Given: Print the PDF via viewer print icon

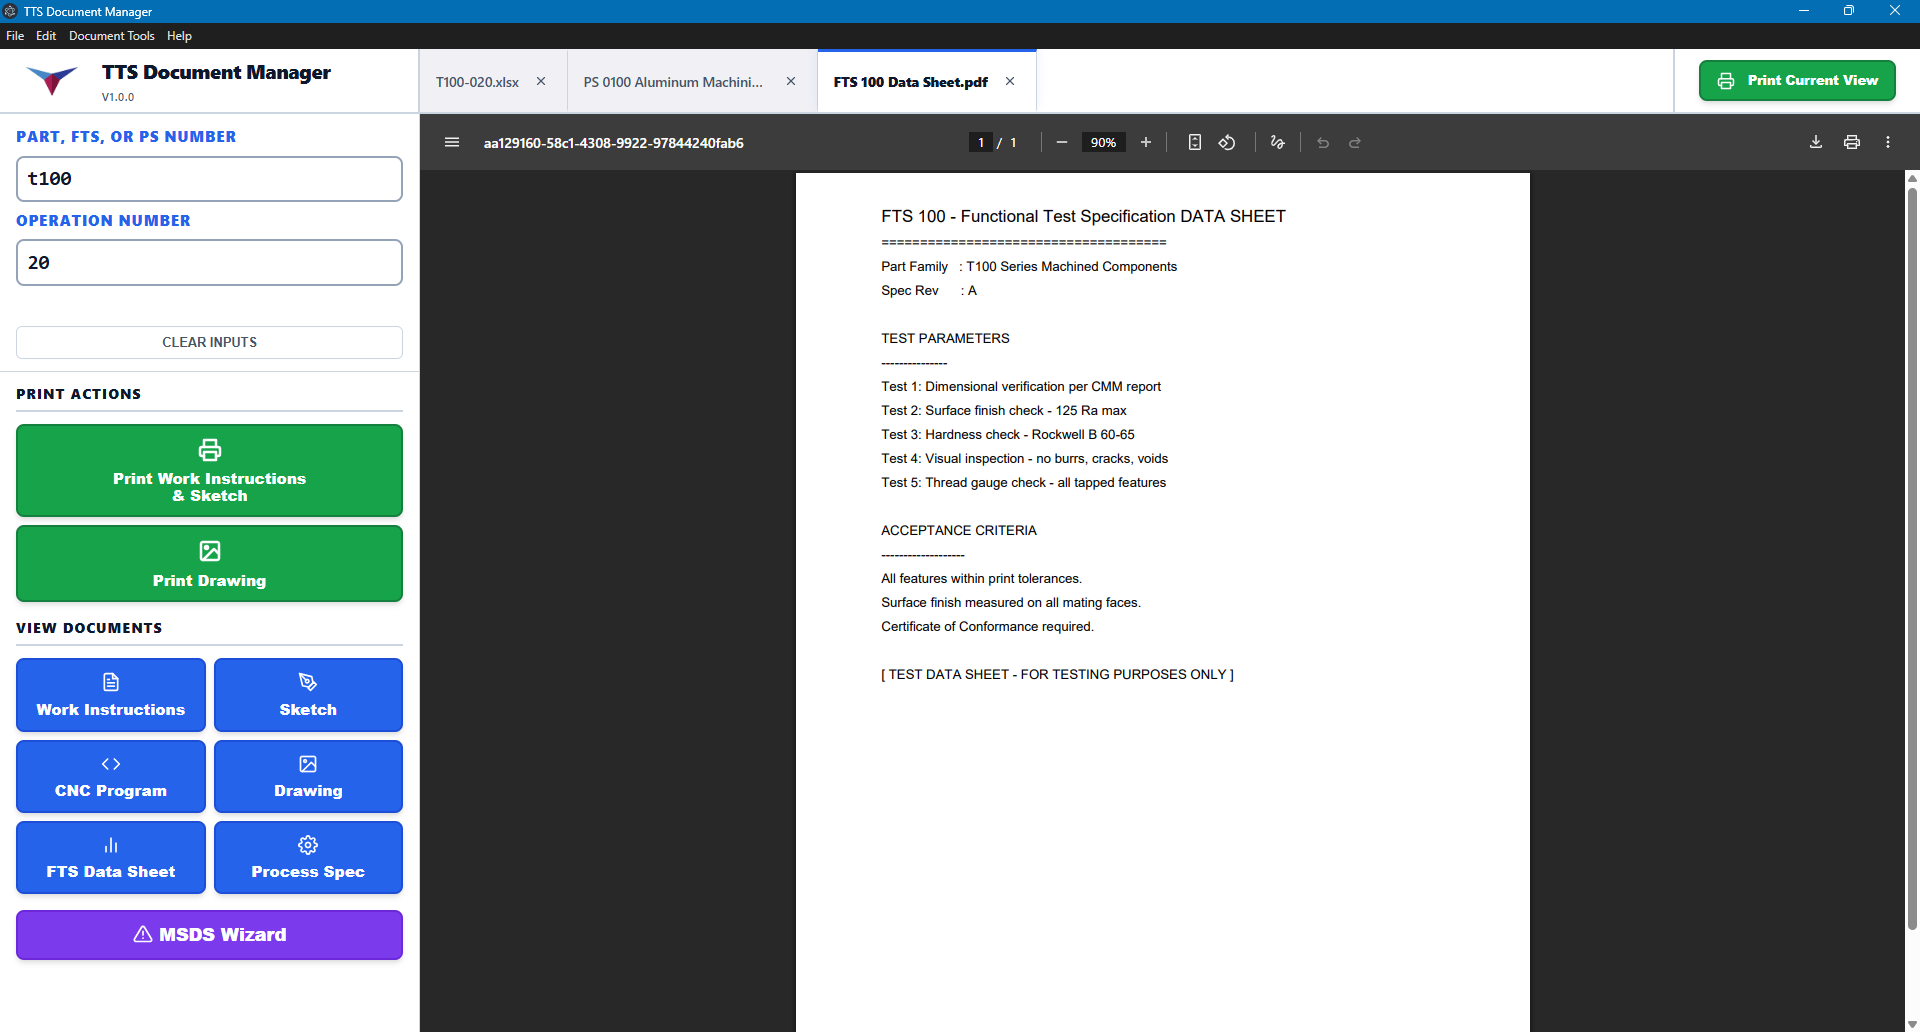Looking at the screenshot, I should [1852, 142].
